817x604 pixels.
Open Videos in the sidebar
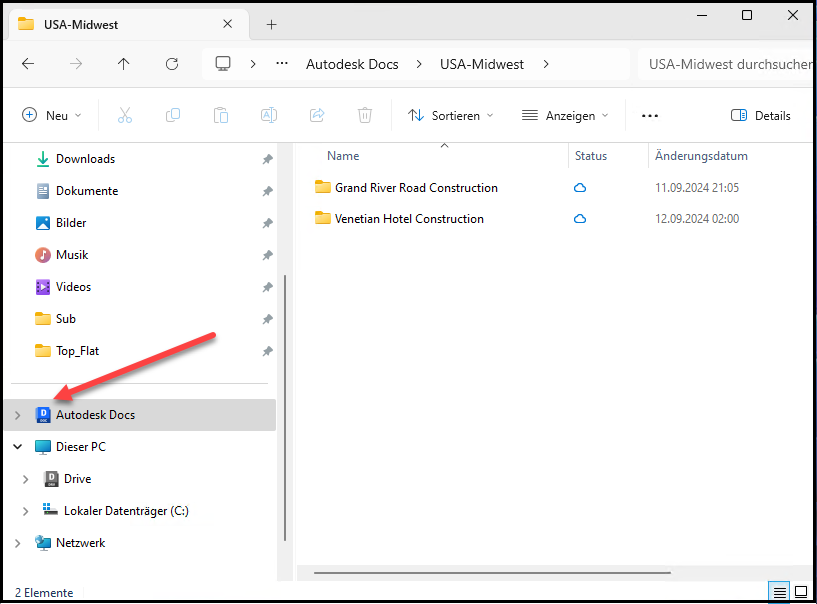73,287
